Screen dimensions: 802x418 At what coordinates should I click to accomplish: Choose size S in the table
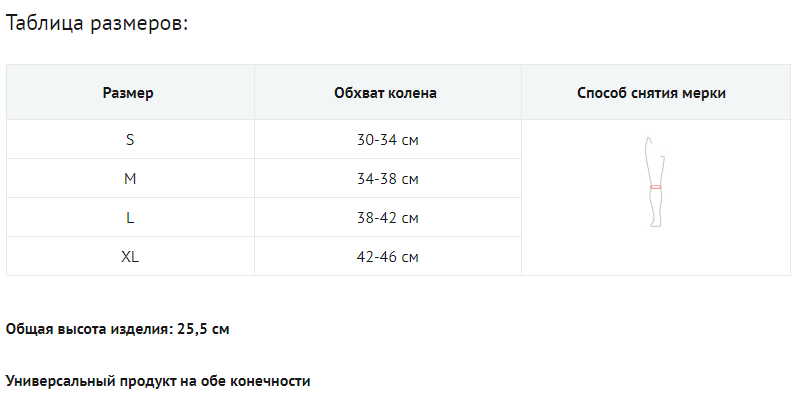[x=130, y=140]
